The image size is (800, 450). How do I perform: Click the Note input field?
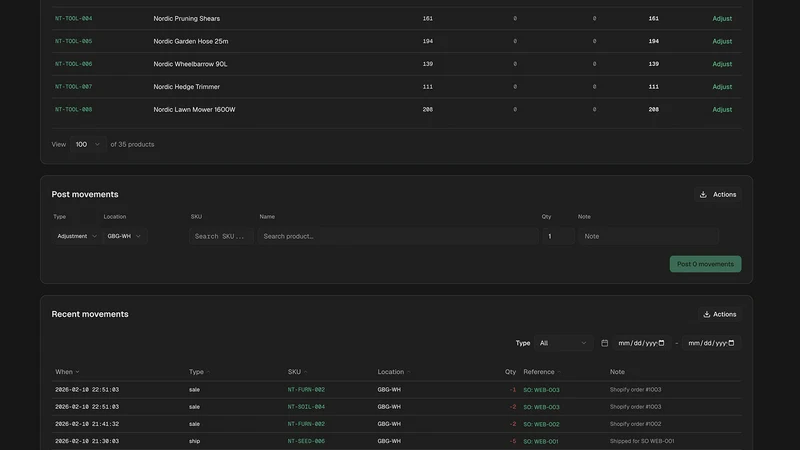(648, 236)
